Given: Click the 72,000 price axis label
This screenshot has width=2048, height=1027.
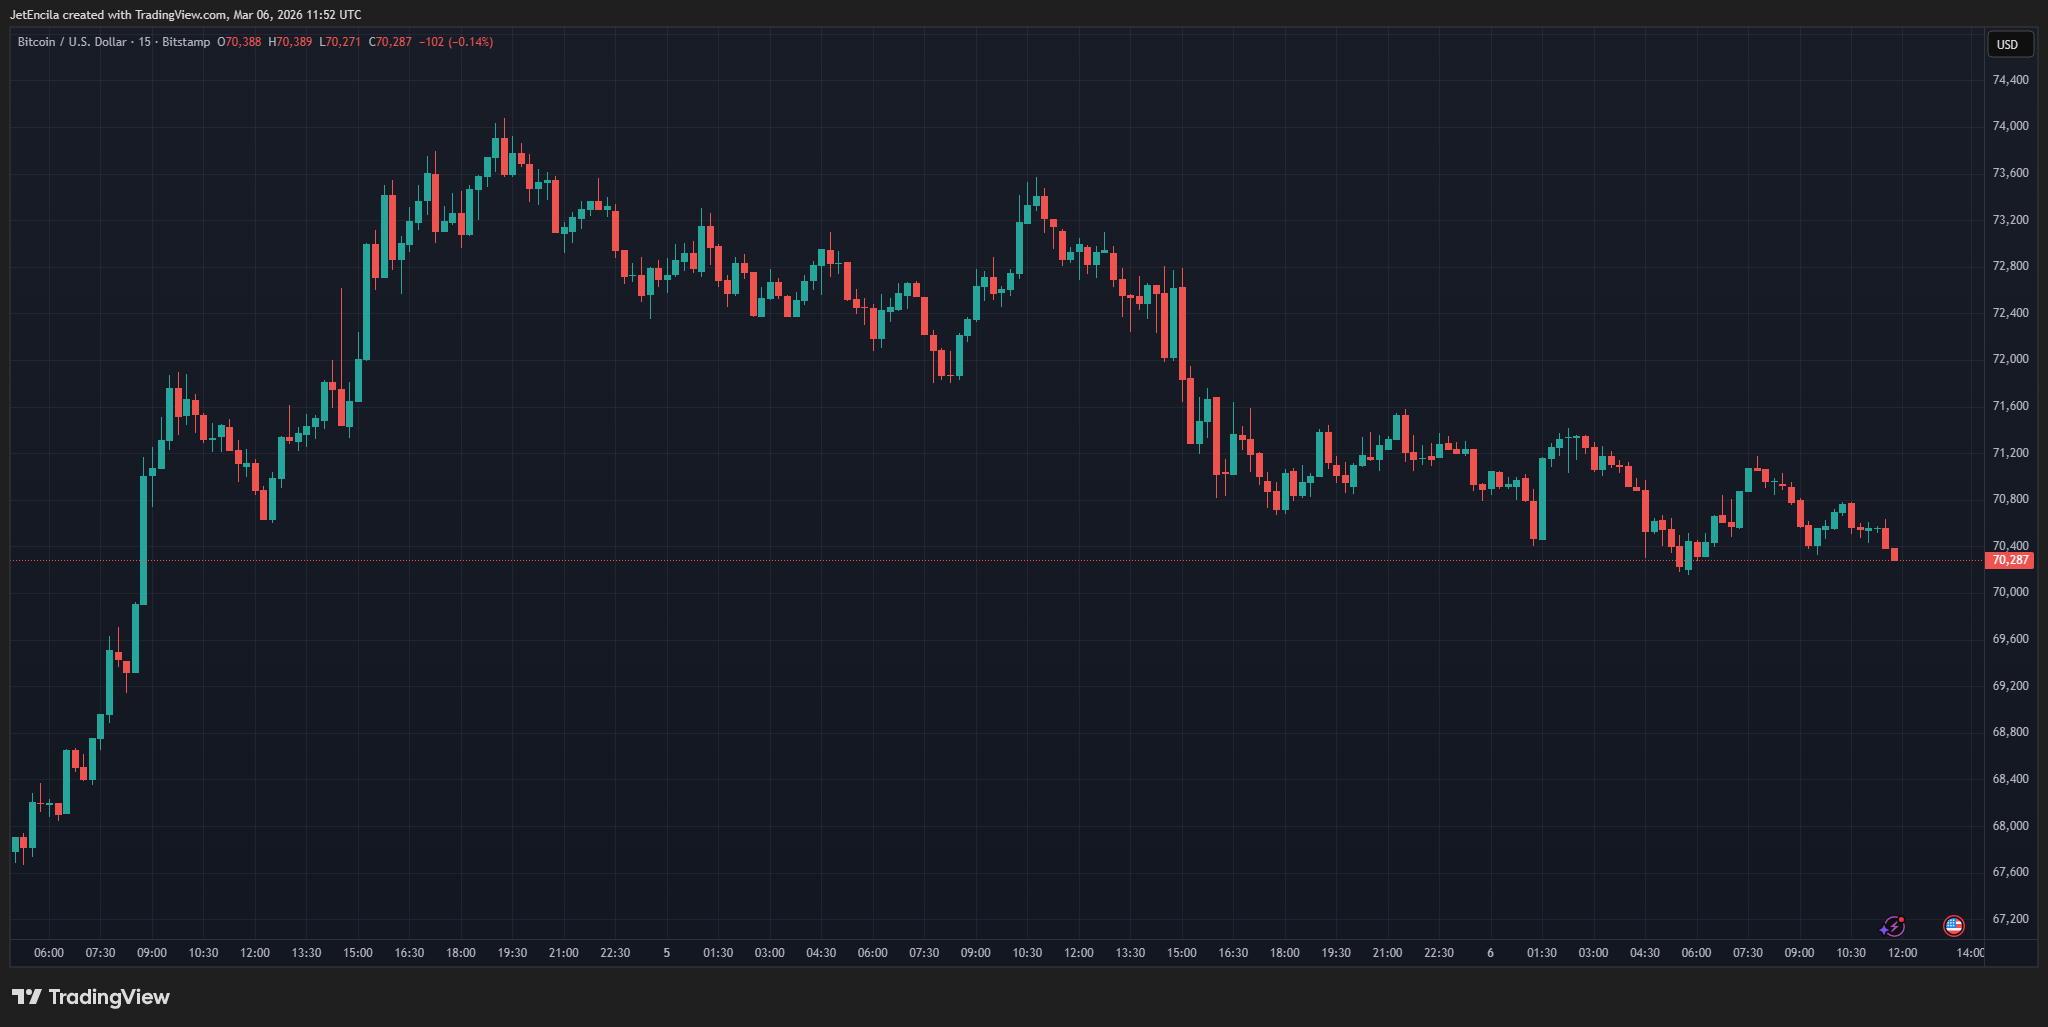Looking at the screenshot, I should click(x=2010, y=359).
